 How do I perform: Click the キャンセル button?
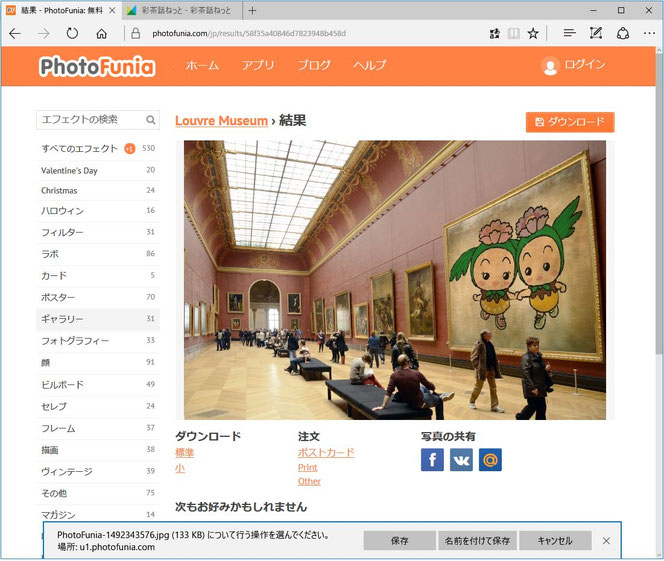point(555,541)
